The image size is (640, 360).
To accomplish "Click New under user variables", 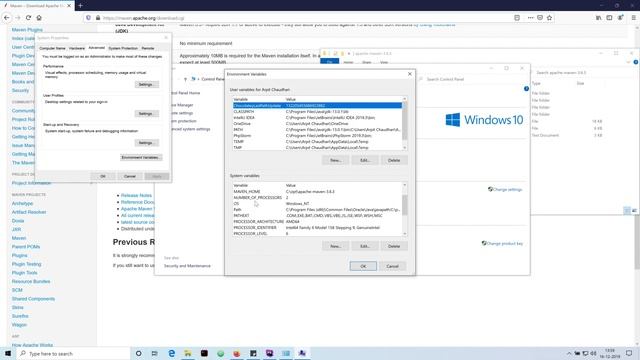I will click(335, 160).
